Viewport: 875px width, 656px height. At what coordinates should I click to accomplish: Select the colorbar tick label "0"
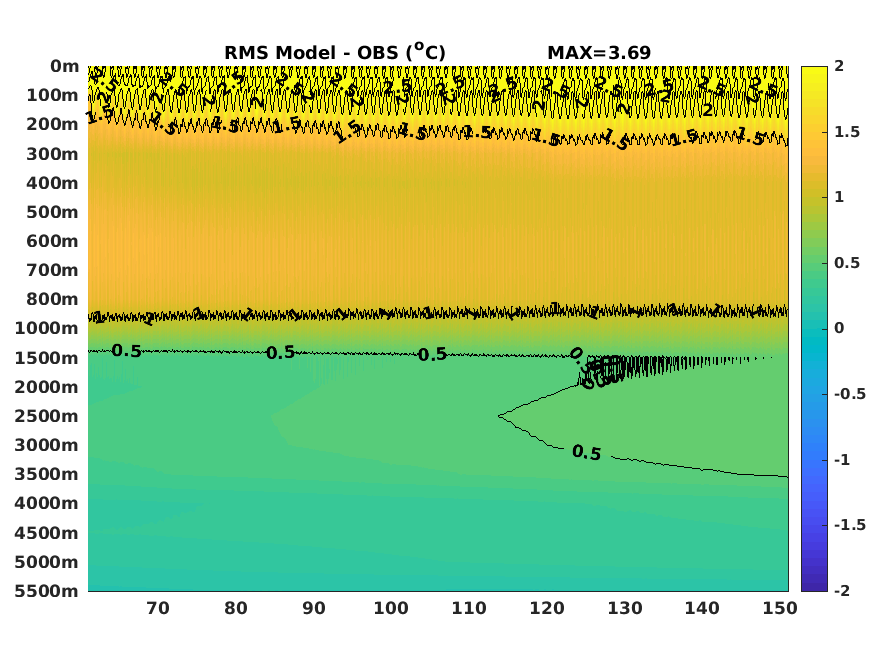click(839, 328)
